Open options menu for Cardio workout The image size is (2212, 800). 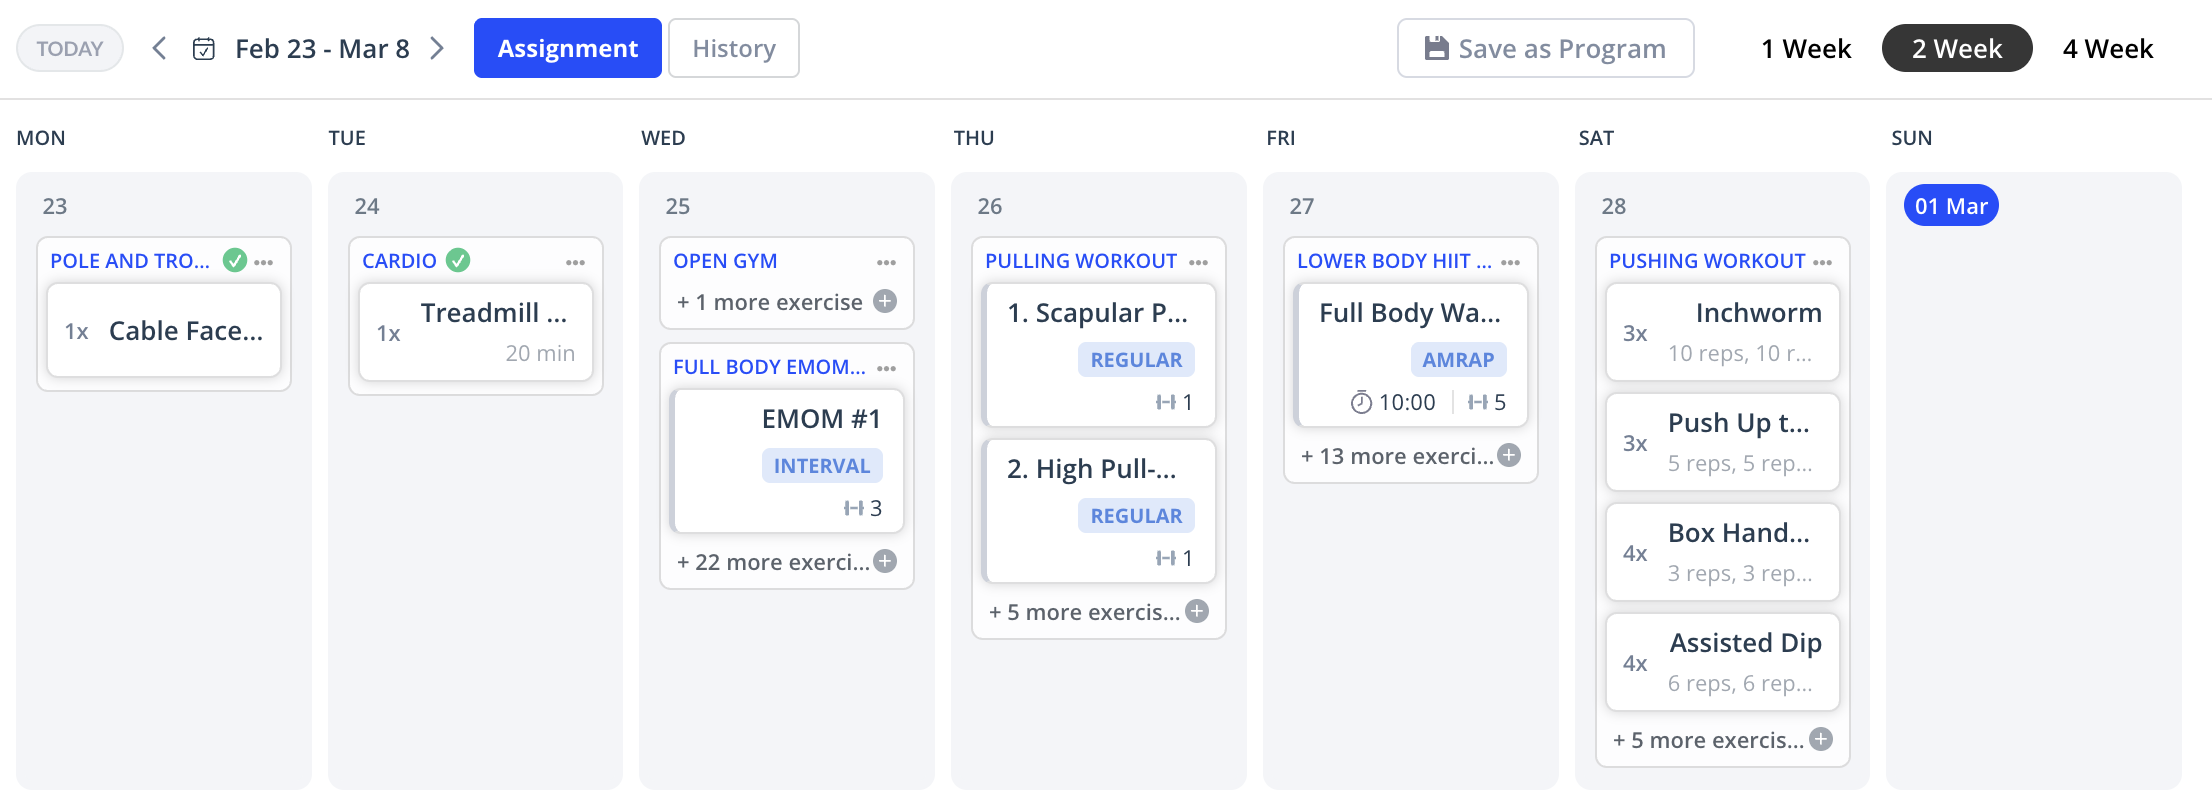[x=575, y=262]
